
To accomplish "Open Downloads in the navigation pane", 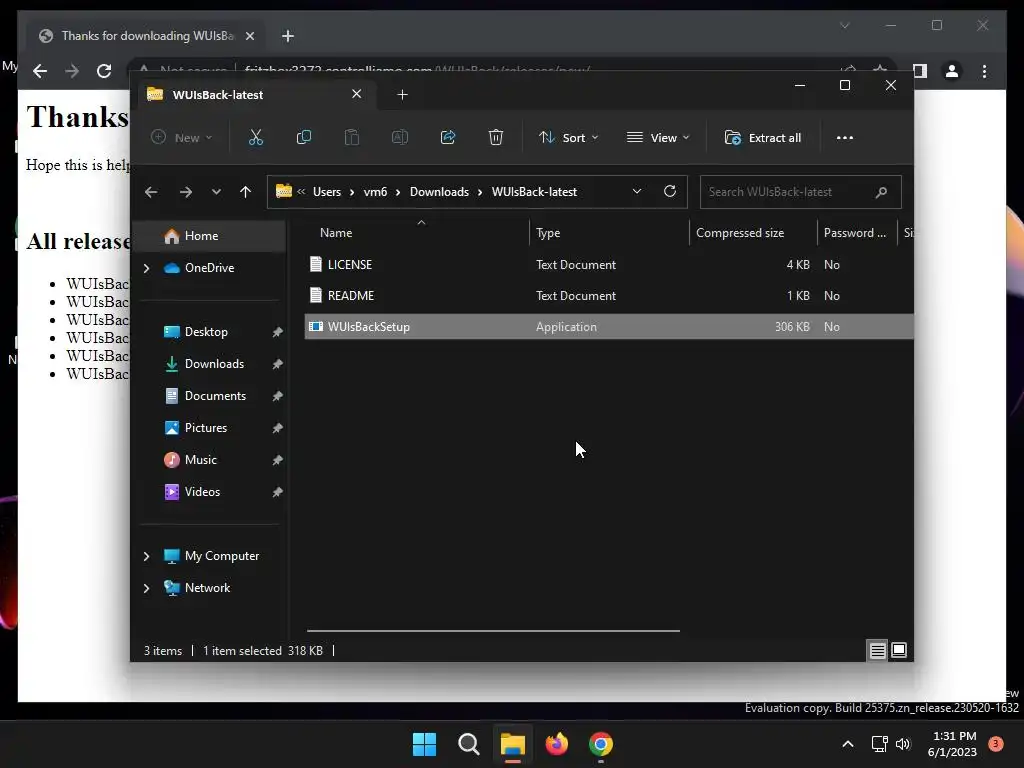I will pos(209,364).
